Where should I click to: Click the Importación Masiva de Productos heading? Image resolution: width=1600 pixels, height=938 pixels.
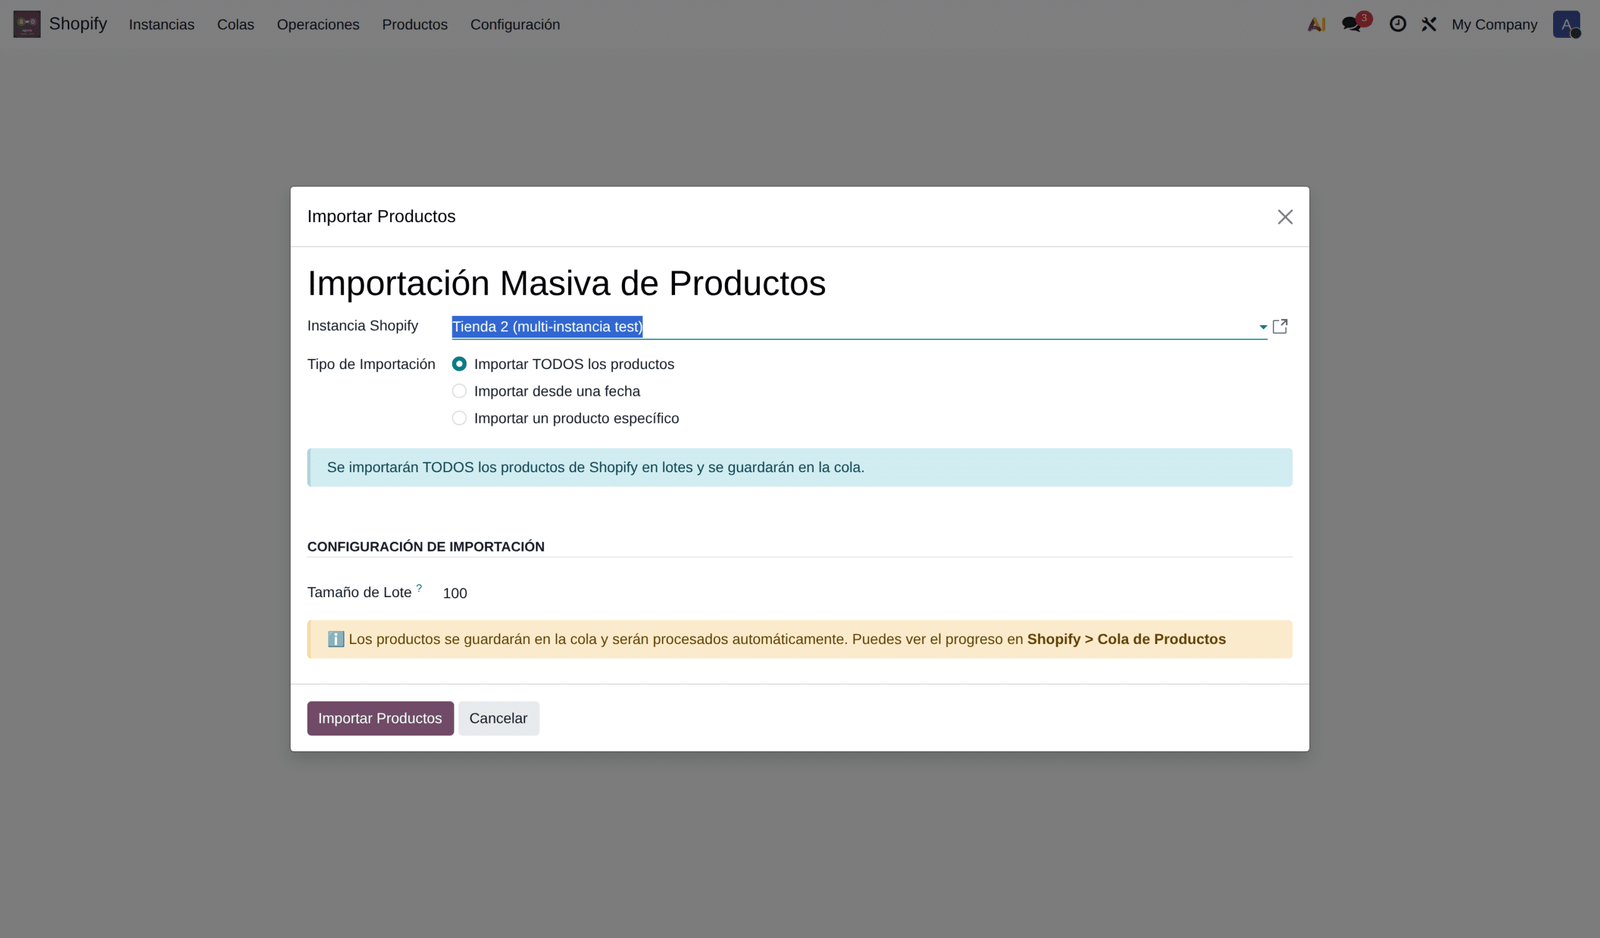click(x=566, y=283)
